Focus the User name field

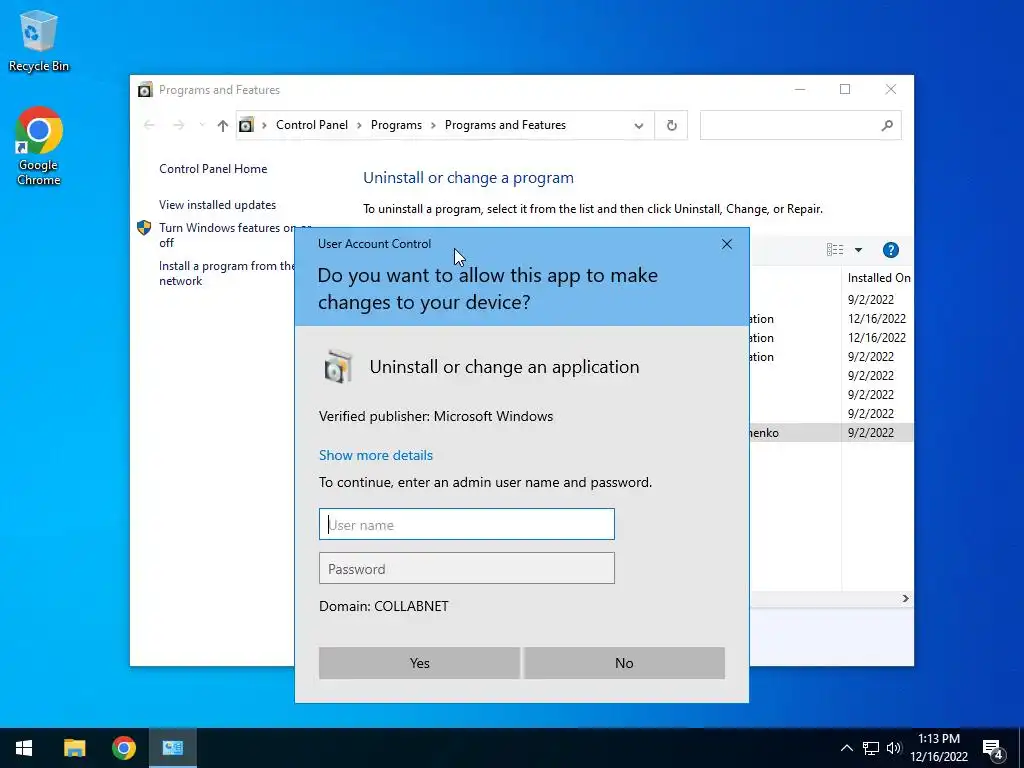click(467, 524)
